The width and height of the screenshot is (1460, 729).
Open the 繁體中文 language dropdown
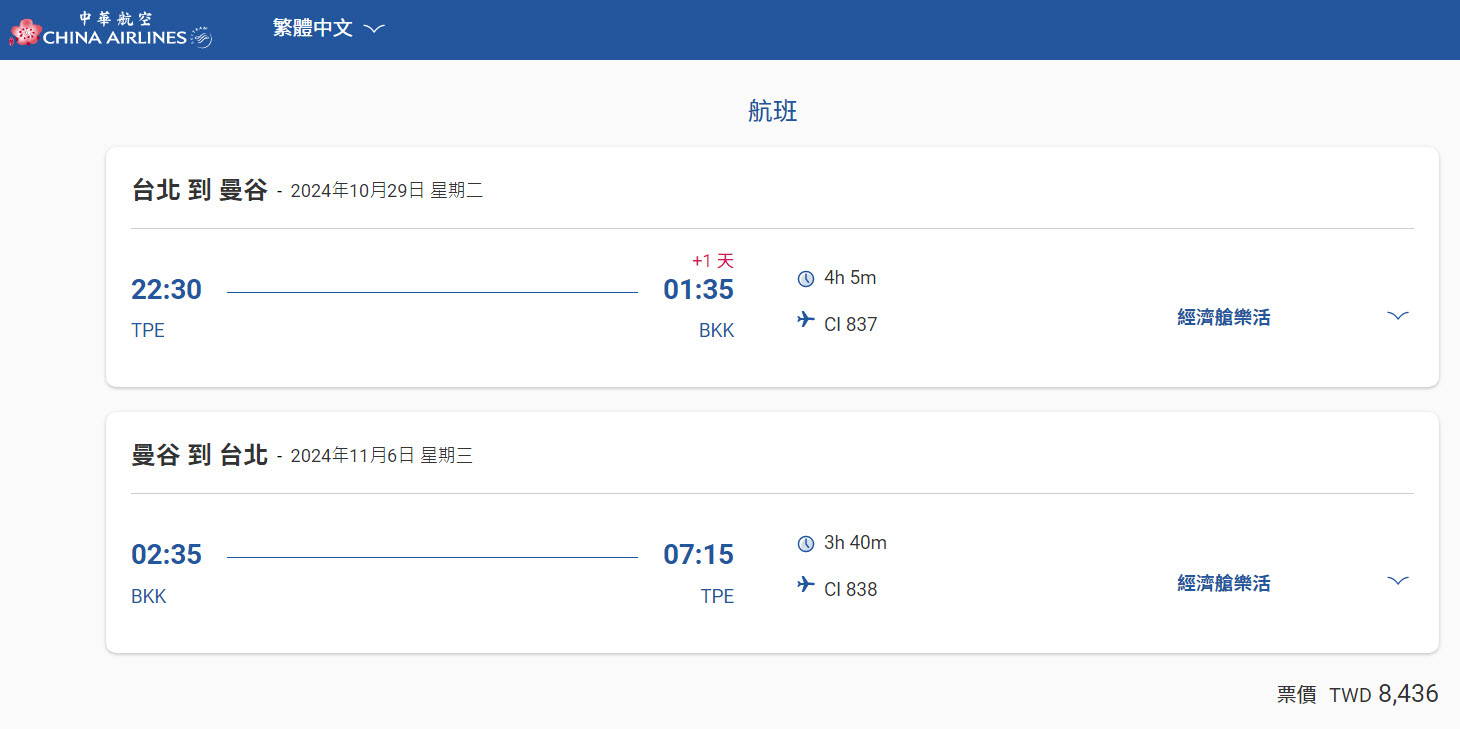tap(329, 28)
